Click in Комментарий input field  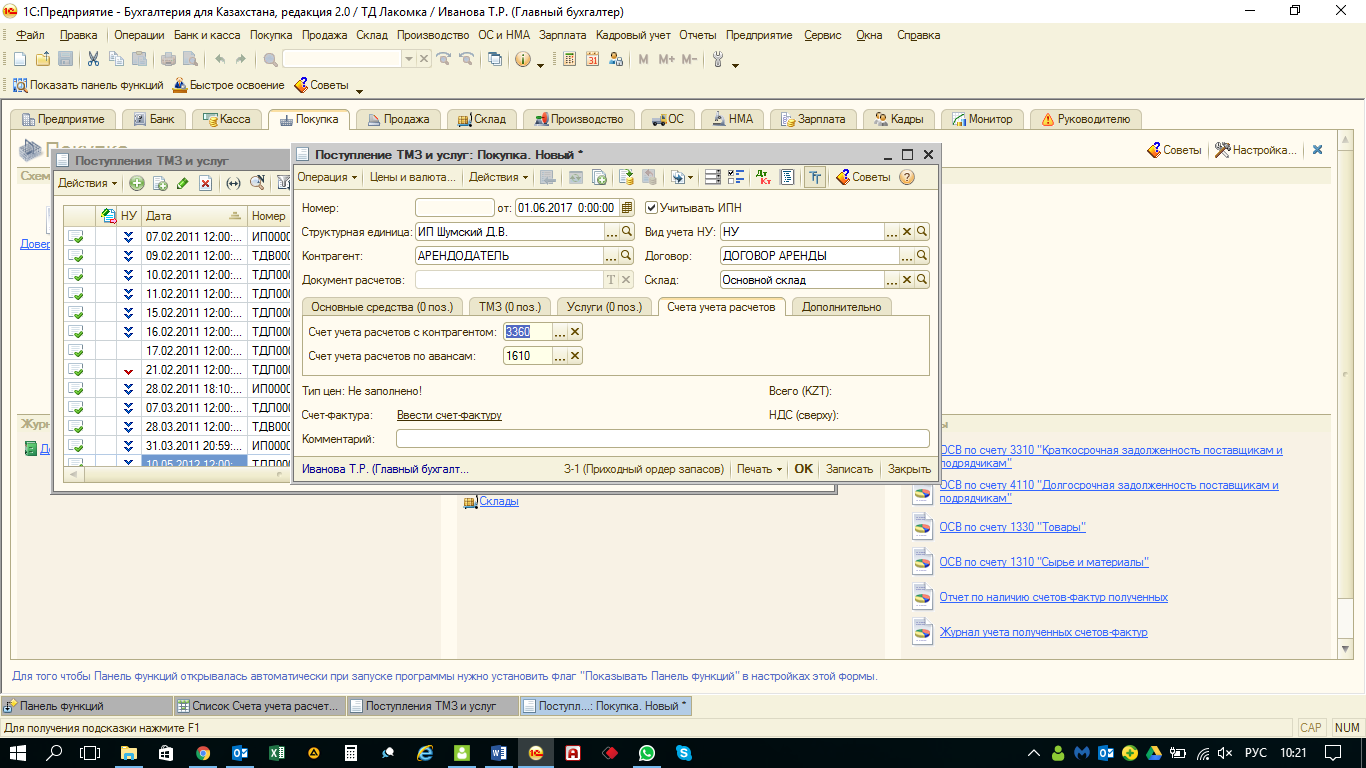pos(663,438)
